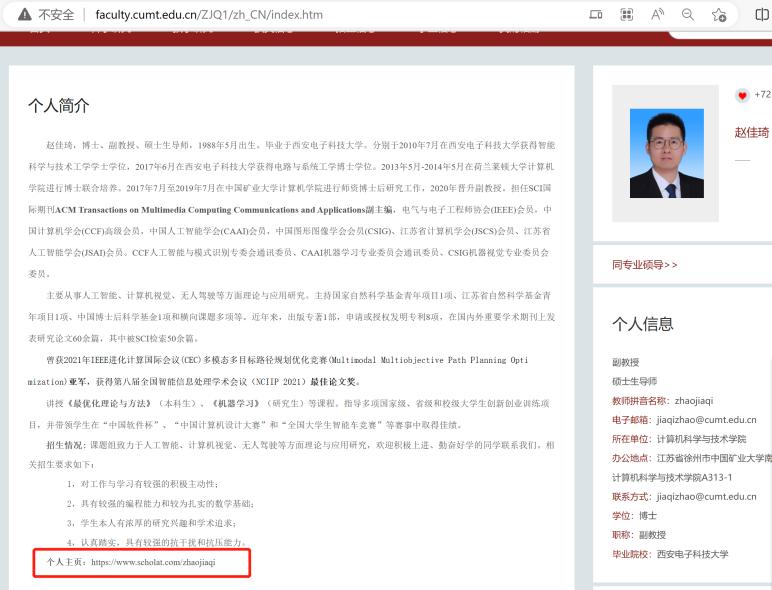772x590 pixels.
Task: Click the QR code apps icon in address bar
Action: tap(627, 15)
